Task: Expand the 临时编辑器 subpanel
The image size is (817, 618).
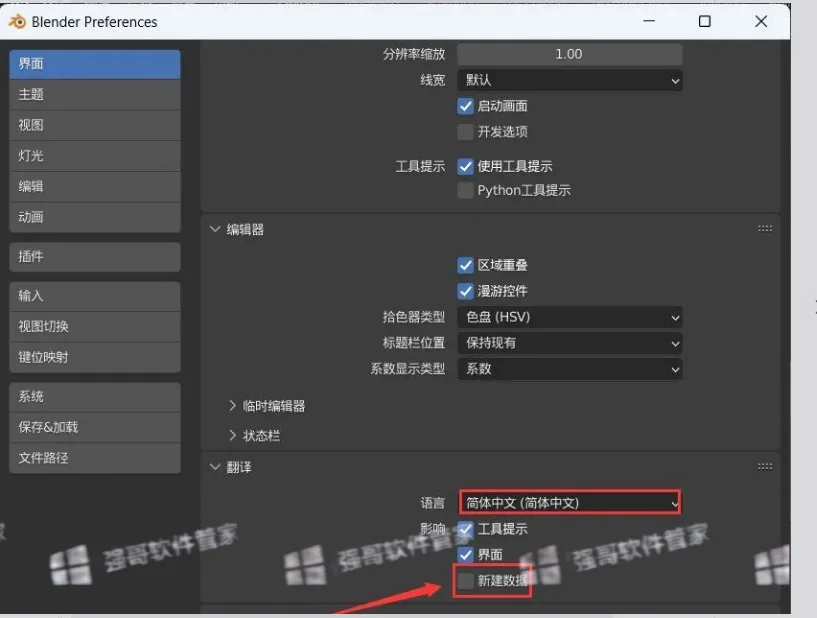Action: click(x=232, y=406)
